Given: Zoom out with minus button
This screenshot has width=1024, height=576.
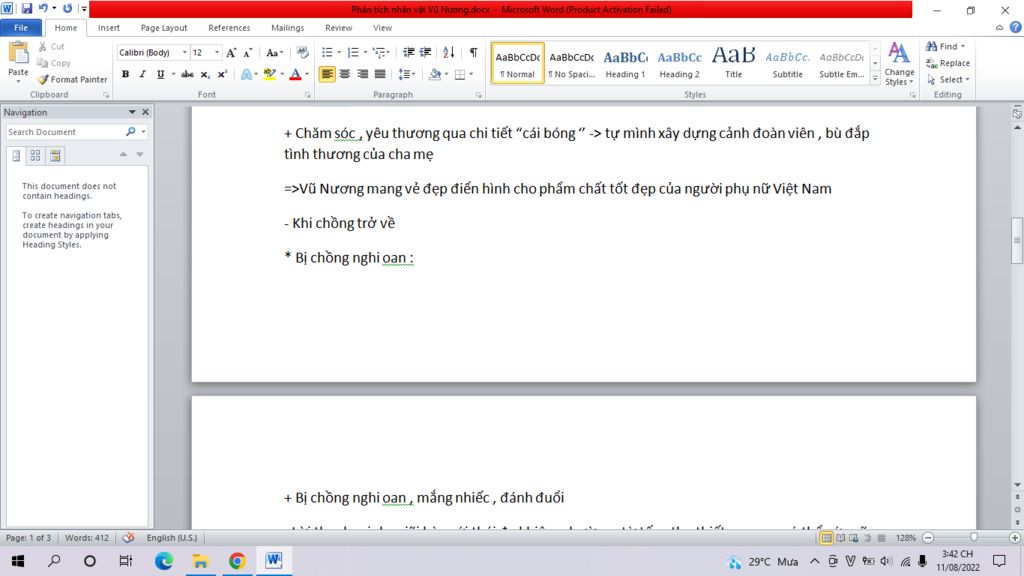Looking at the screenshot, I should click(928, 537).
